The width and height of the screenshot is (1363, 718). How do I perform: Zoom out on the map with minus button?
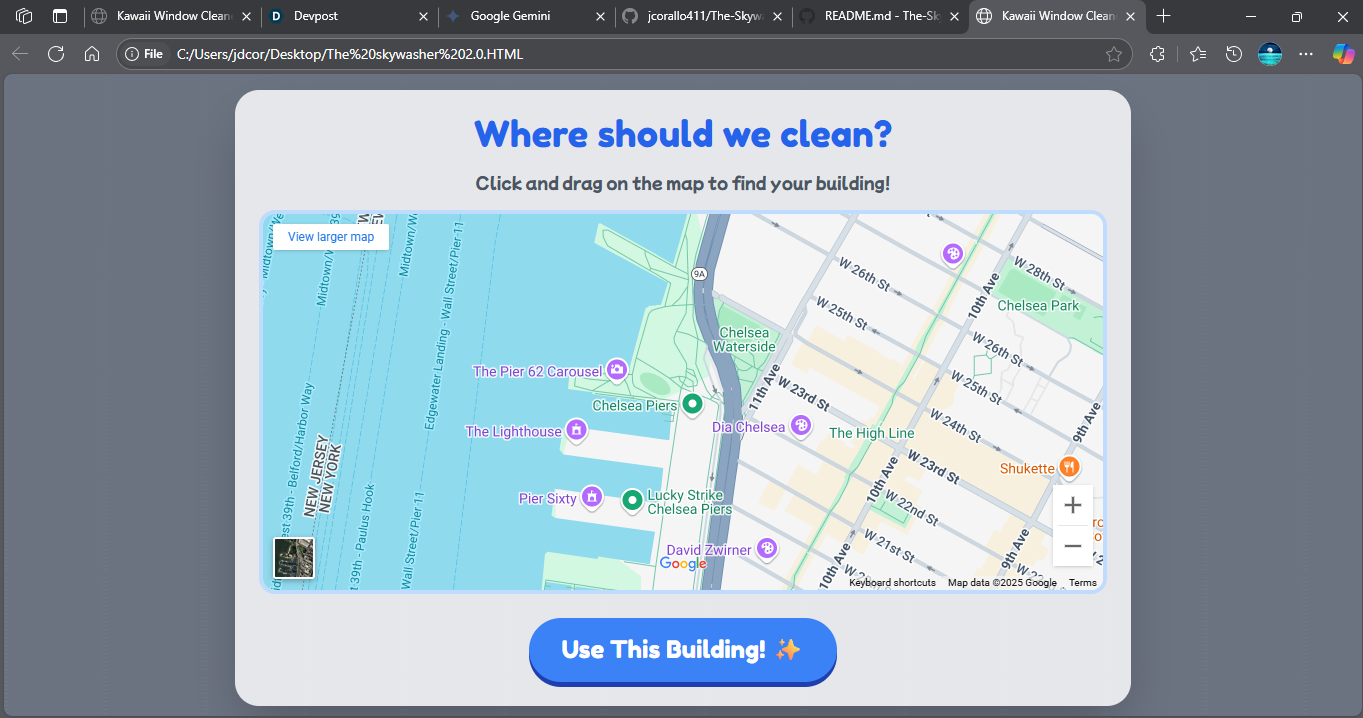[1072, 546]
